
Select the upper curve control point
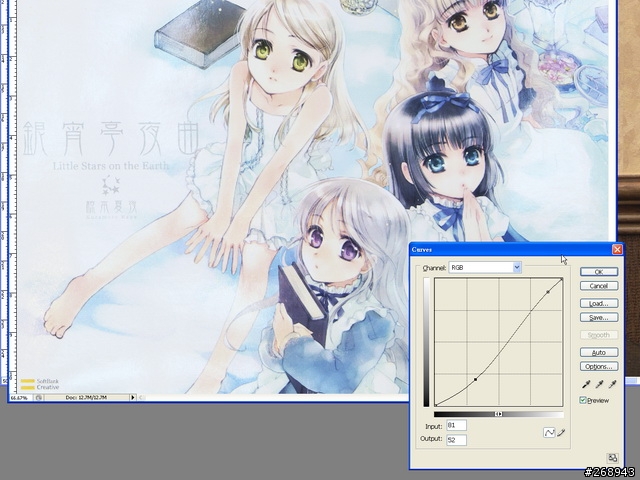click(x=548, y=292)
